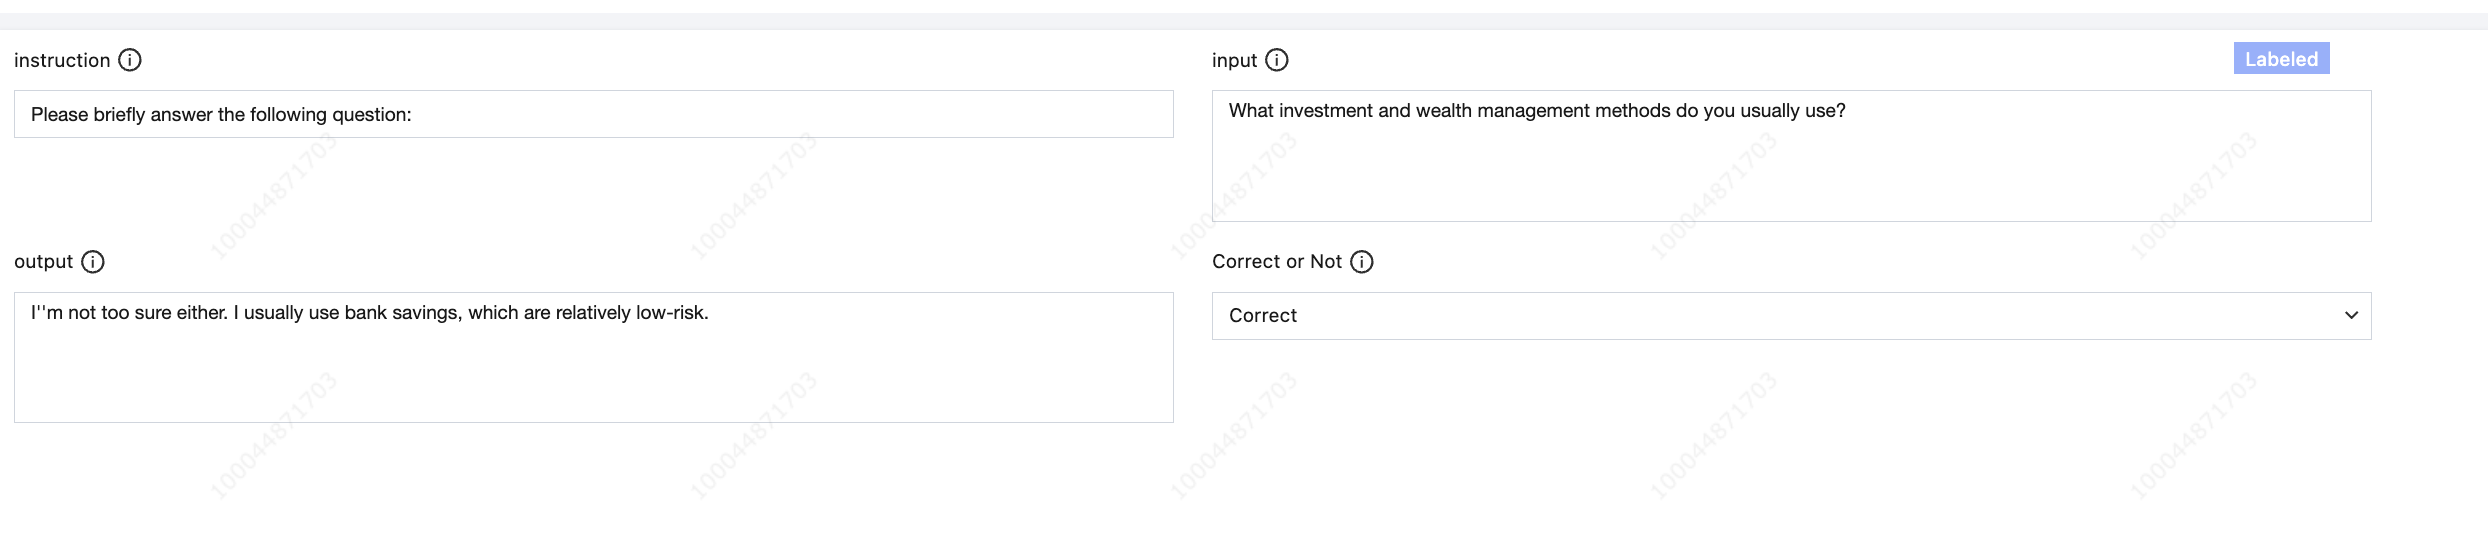Click the 'instruction' field label
The height and width of the screenshot is (542, 2488).
(62, 61)
